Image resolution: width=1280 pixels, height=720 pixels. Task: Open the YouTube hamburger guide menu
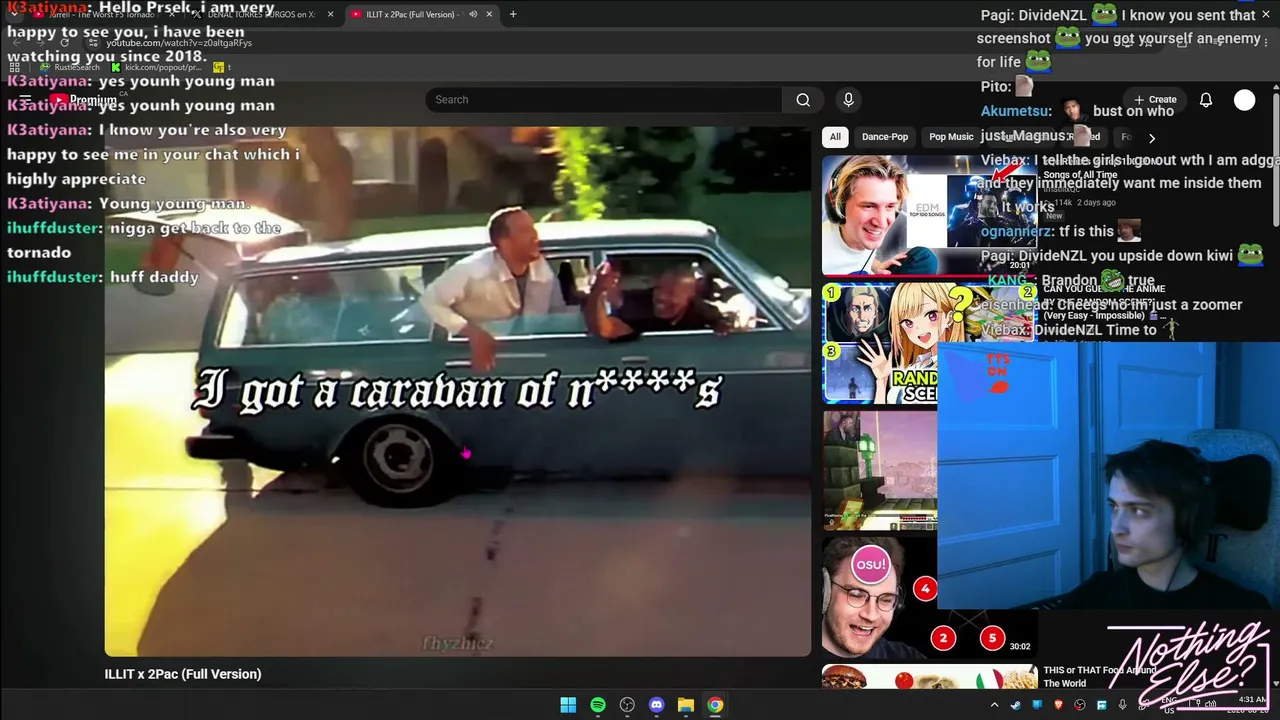[x=26, y=100]
